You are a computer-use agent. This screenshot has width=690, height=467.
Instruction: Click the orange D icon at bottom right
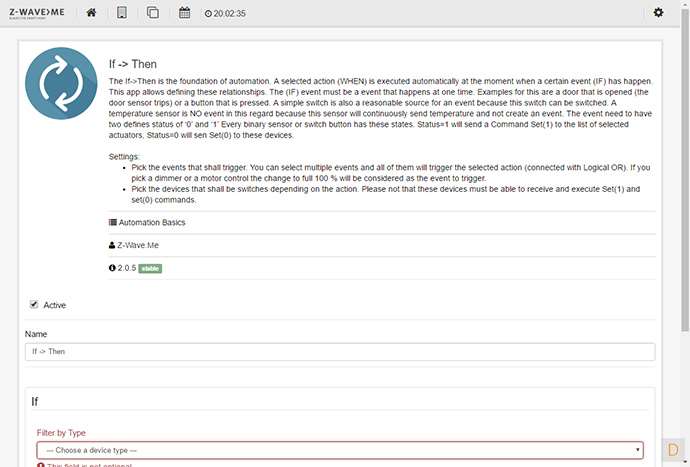672,450
